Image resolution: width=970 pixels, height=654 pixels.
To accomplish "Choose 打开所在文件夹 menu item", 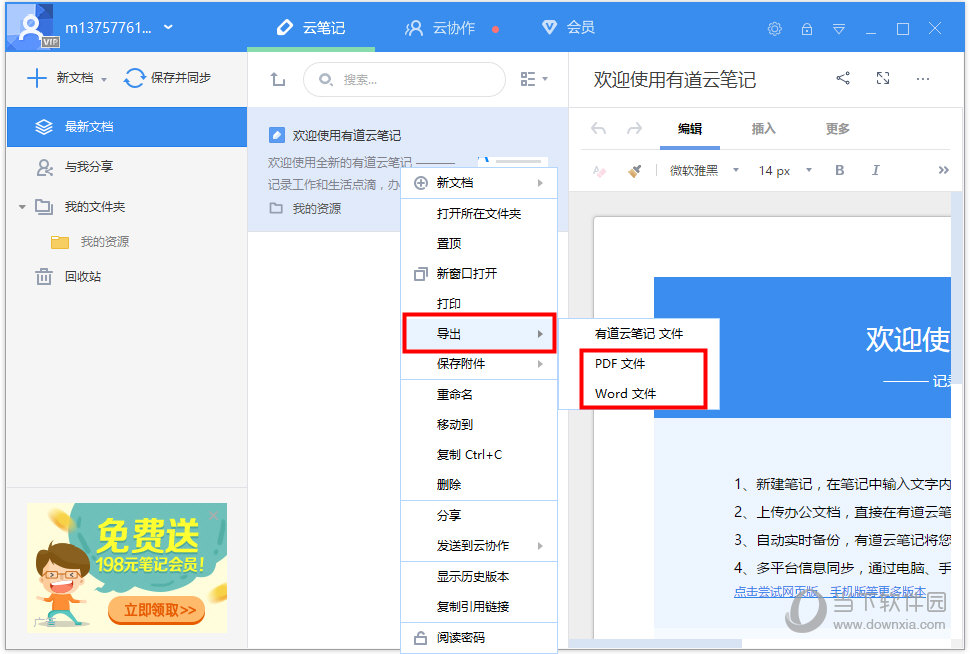I will pyautogui.click(x=479, y=213).
